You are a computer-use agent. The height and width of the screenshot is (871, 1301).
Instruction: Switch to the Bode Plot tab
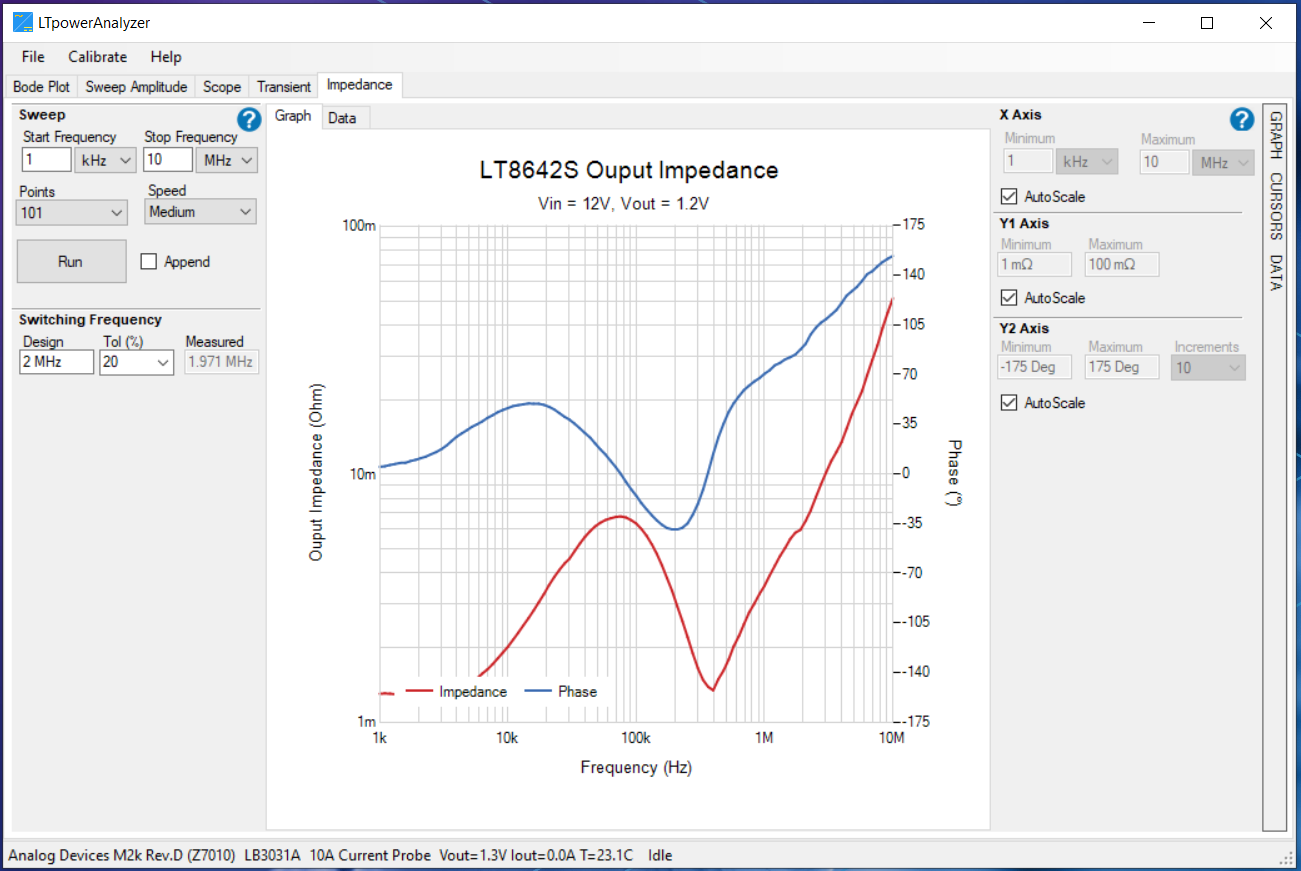pyautogui.click(x=41, y=86)
